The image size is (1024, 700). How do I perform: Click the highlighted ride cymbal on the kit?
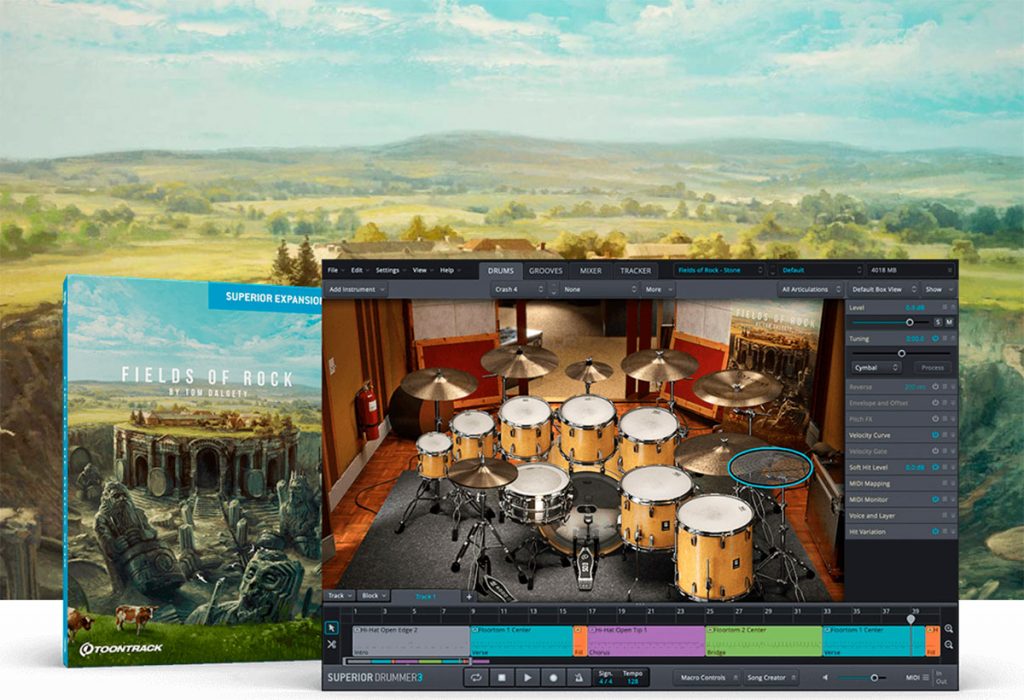point(770,467)
